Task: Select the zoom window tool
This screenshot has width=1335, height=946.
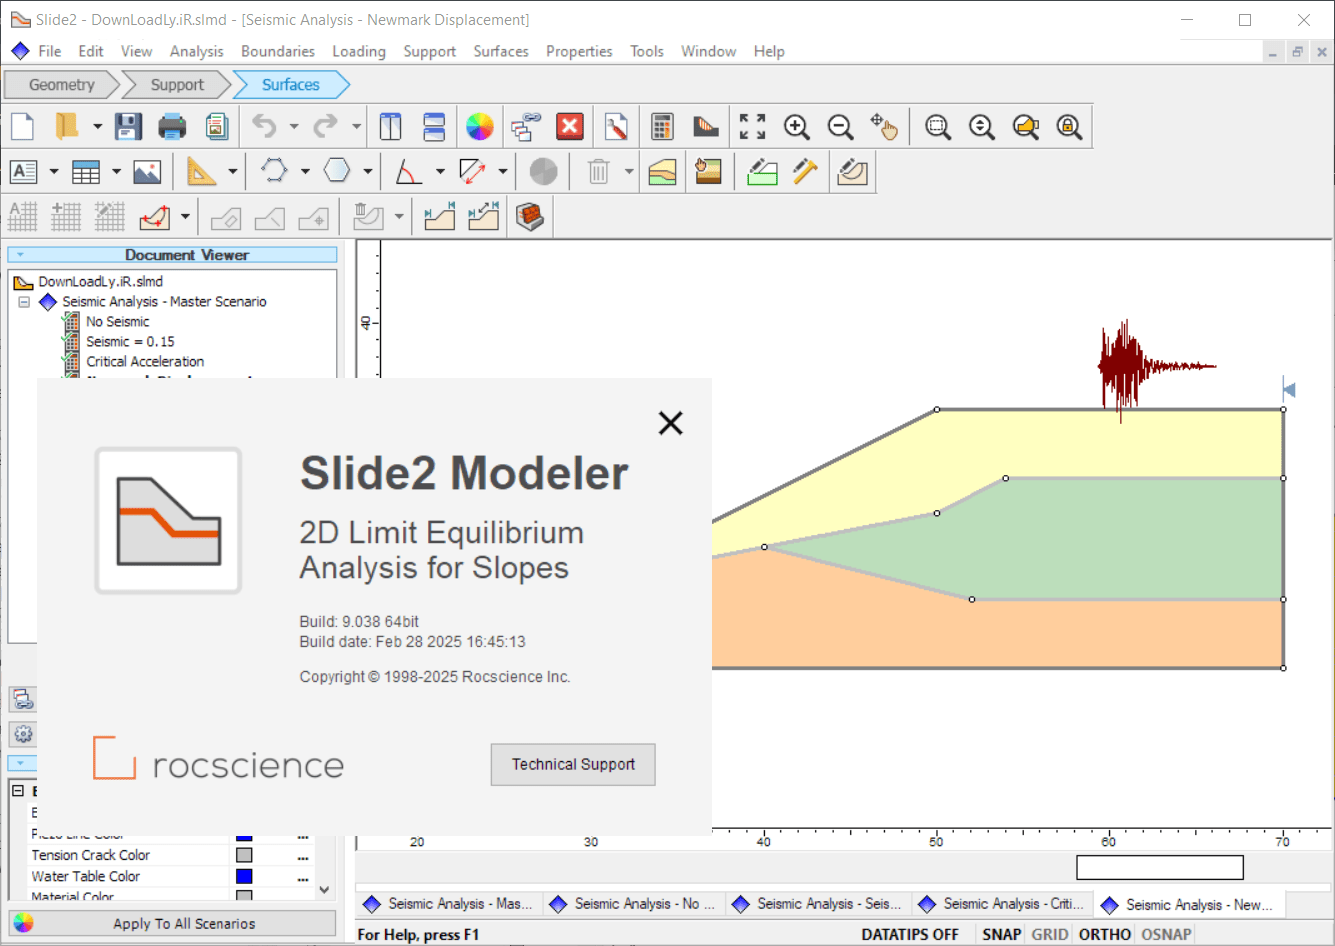Action: 938,127
